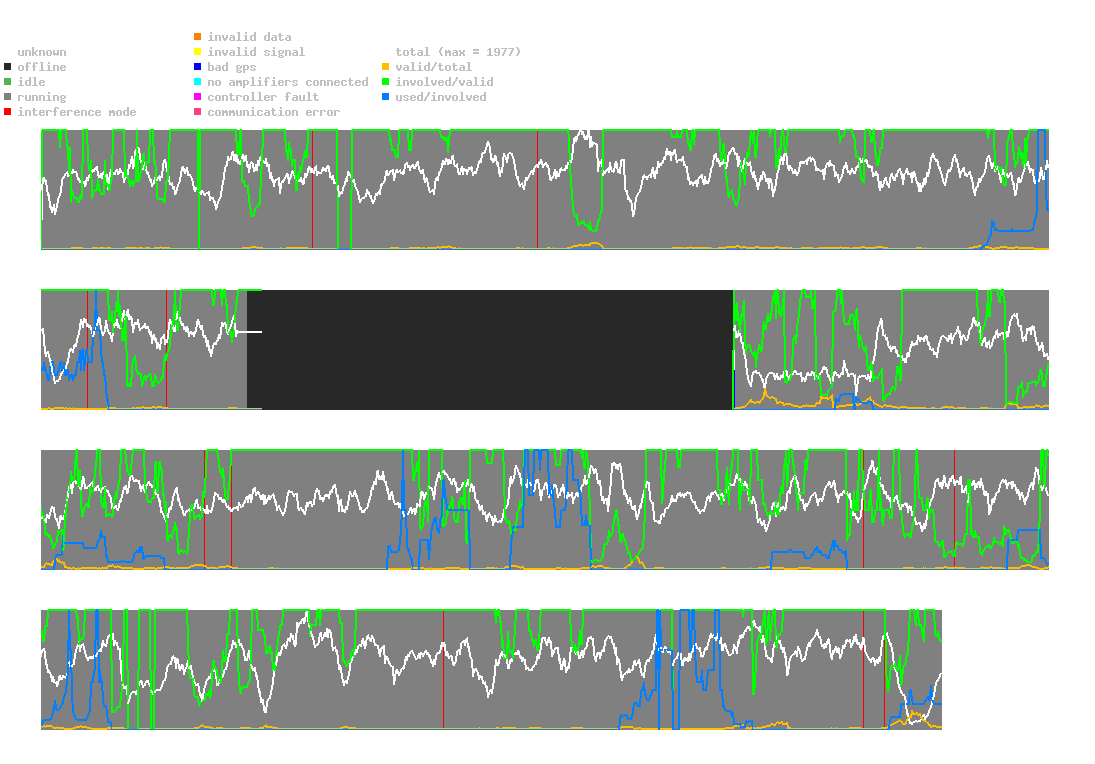Image resolution: width=1095 pixels, height=764 pixels.
Task: Select the blue bad gps legend swatch
Action: (198, 67)
